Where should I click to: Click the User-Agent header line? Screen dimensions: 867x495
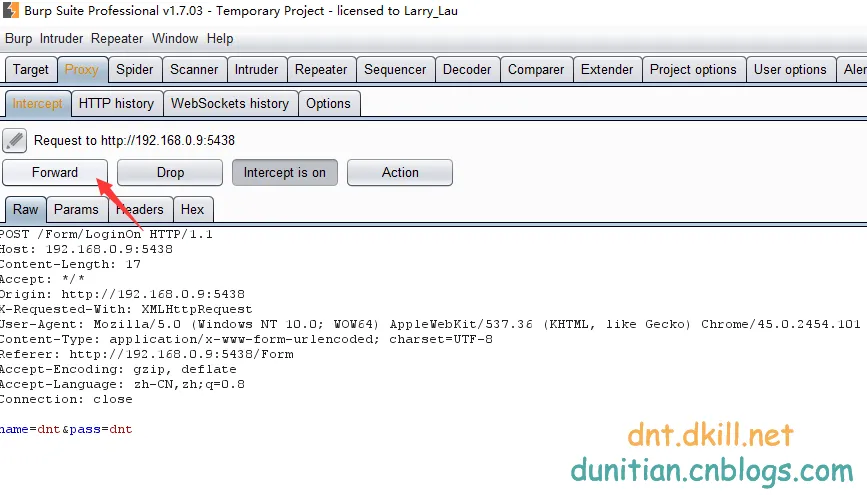(430, 324)
